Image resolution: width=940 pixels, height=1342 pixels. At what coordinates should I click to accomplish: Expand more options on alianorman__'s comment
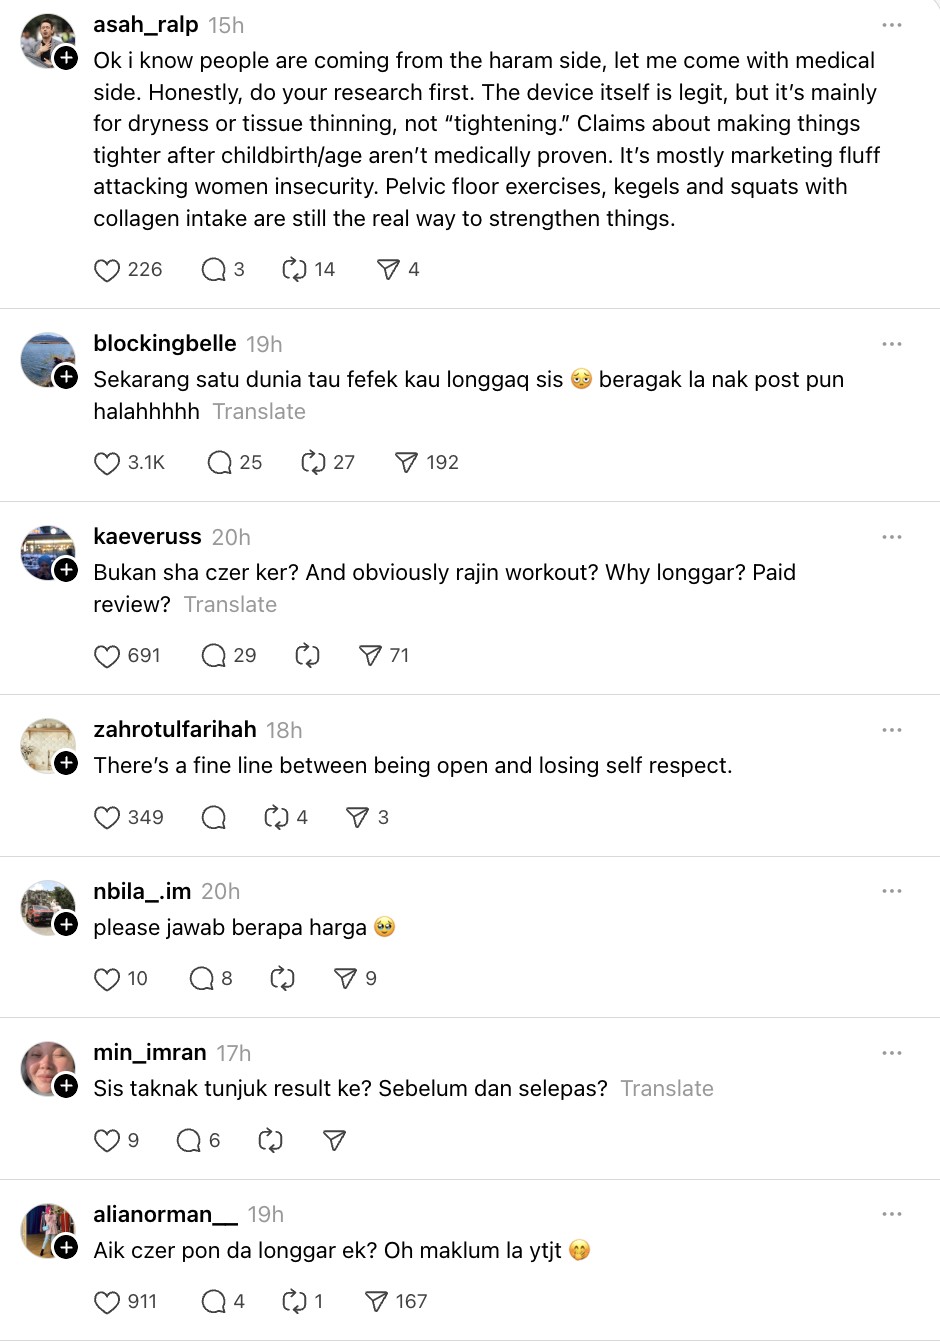[x=892, y=1214]
